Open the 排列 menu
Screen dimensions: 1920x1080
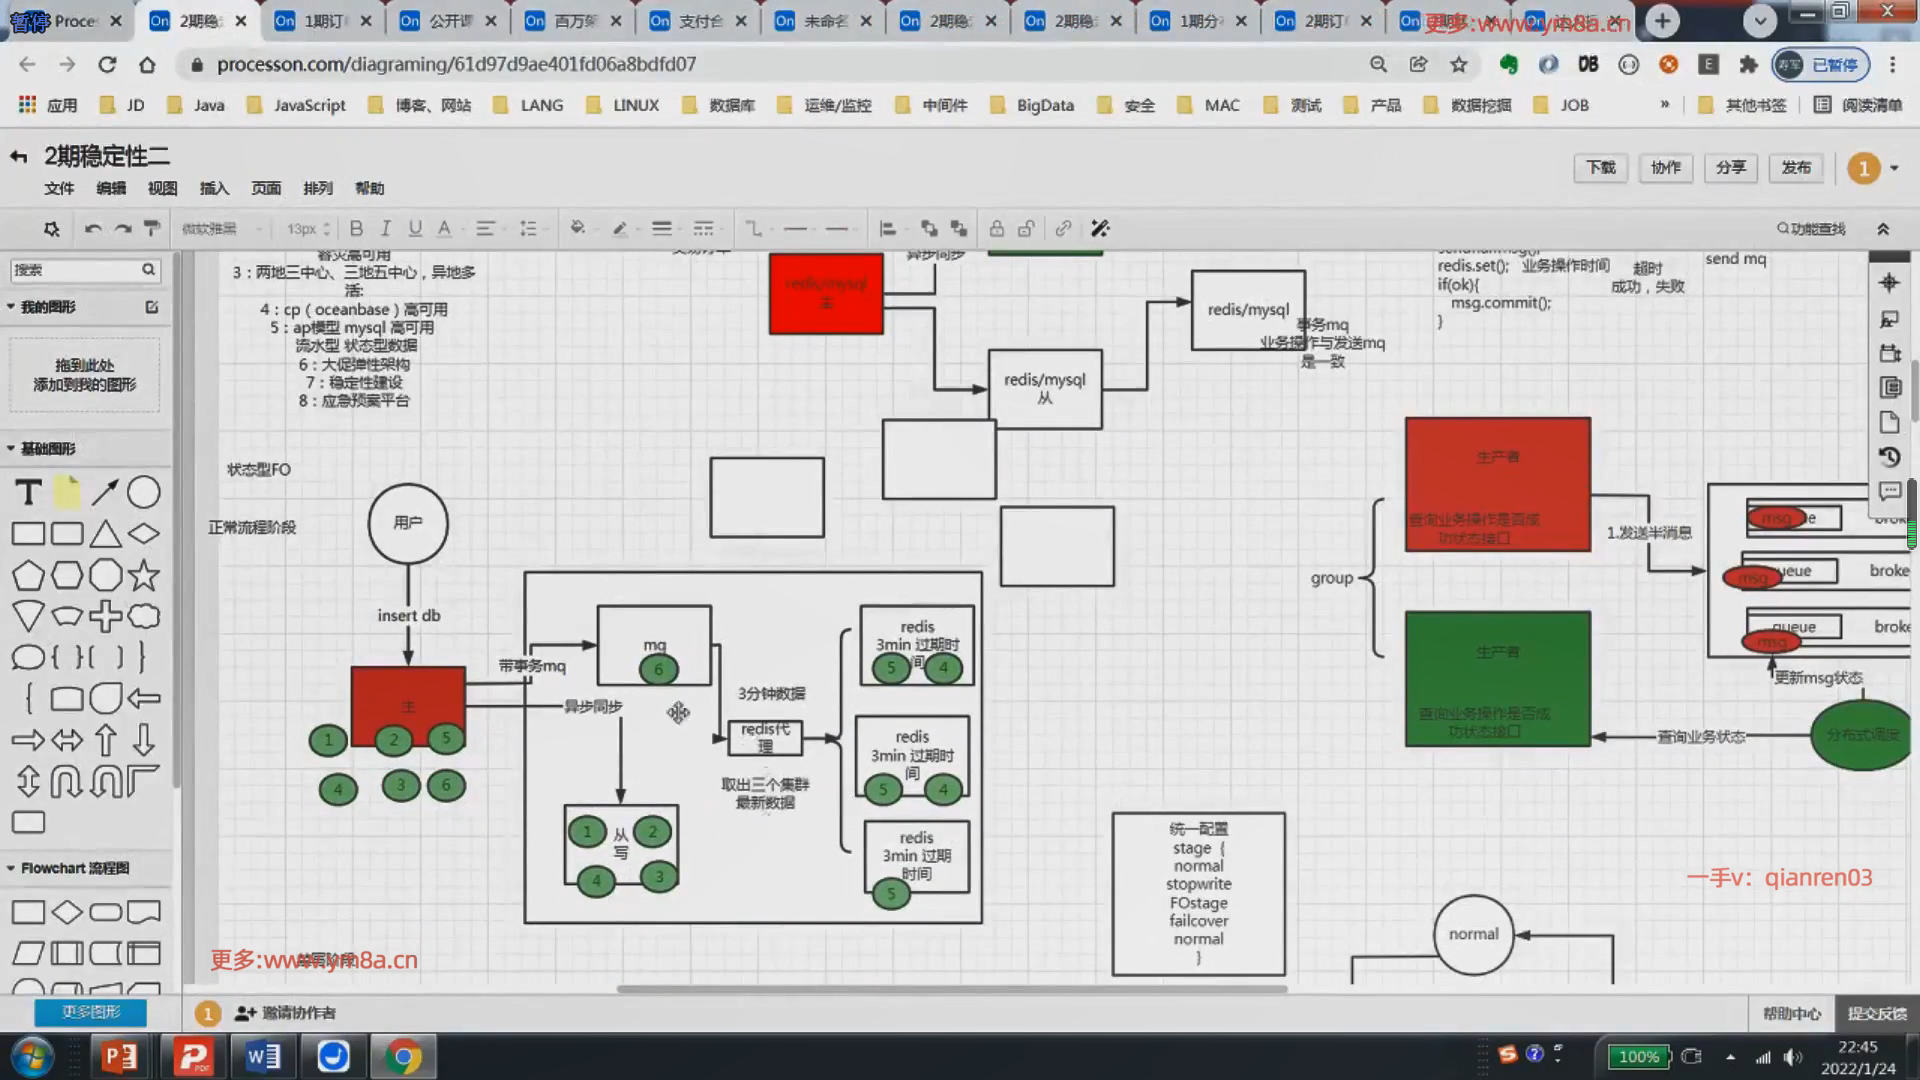[317, 188]
